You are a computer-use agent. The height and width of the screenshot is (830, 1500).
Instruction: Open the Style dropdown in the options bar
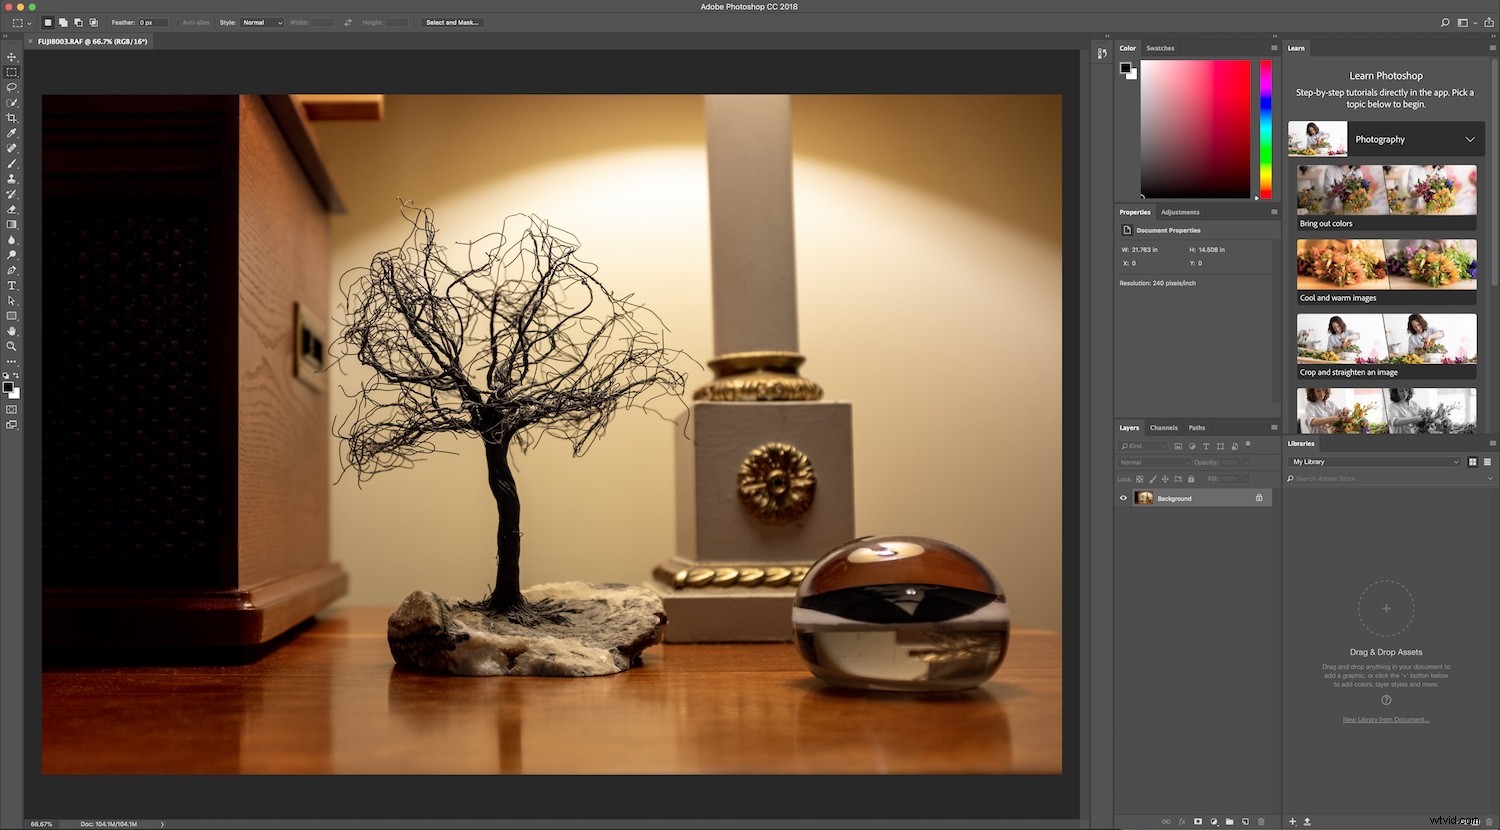(262, 22)
